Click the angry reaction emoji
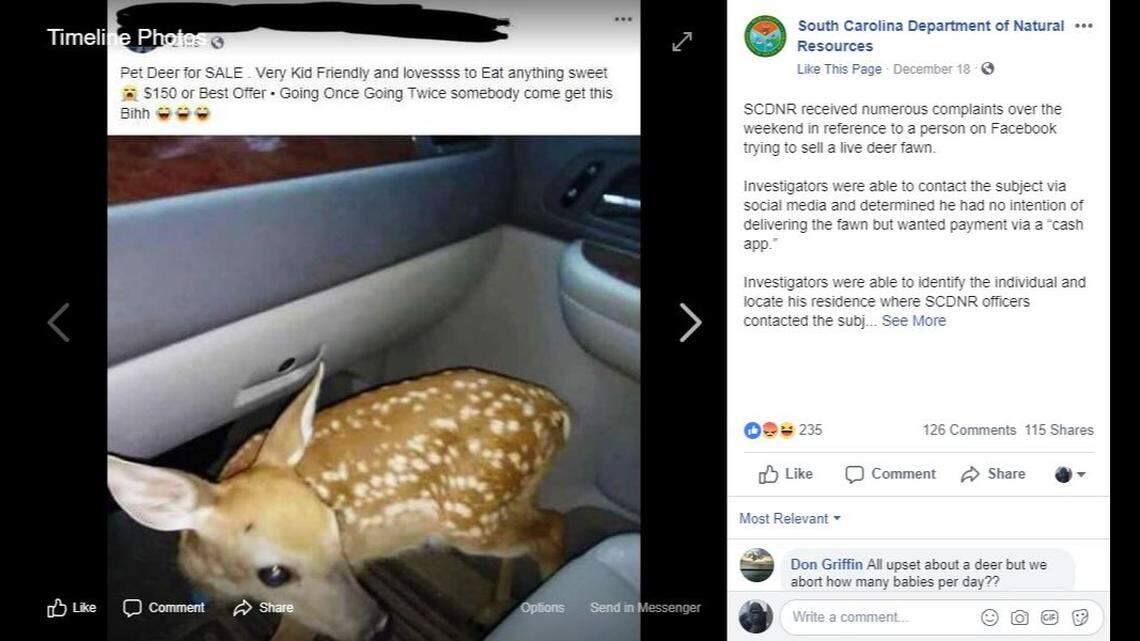1140x641 pixels. [767, 430]
